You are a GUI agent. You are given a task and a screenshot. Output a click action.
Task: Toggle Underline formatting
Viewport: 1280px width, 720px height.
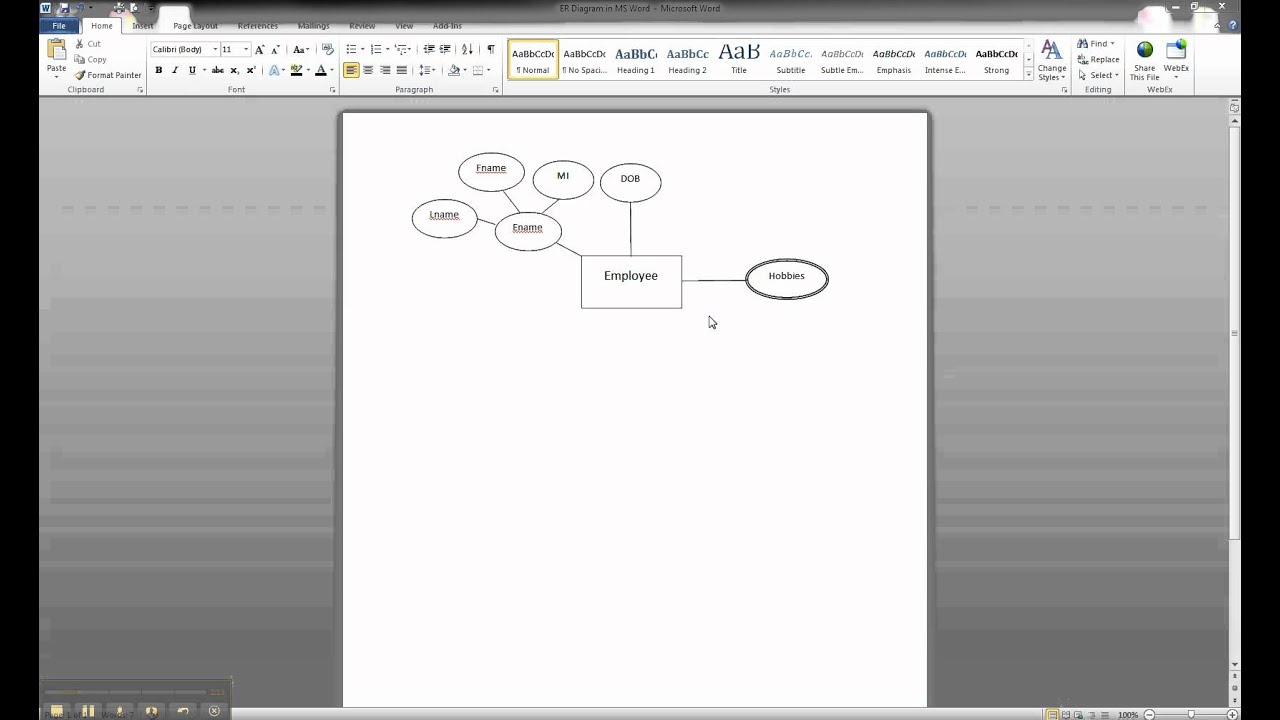tap(192, 70)
